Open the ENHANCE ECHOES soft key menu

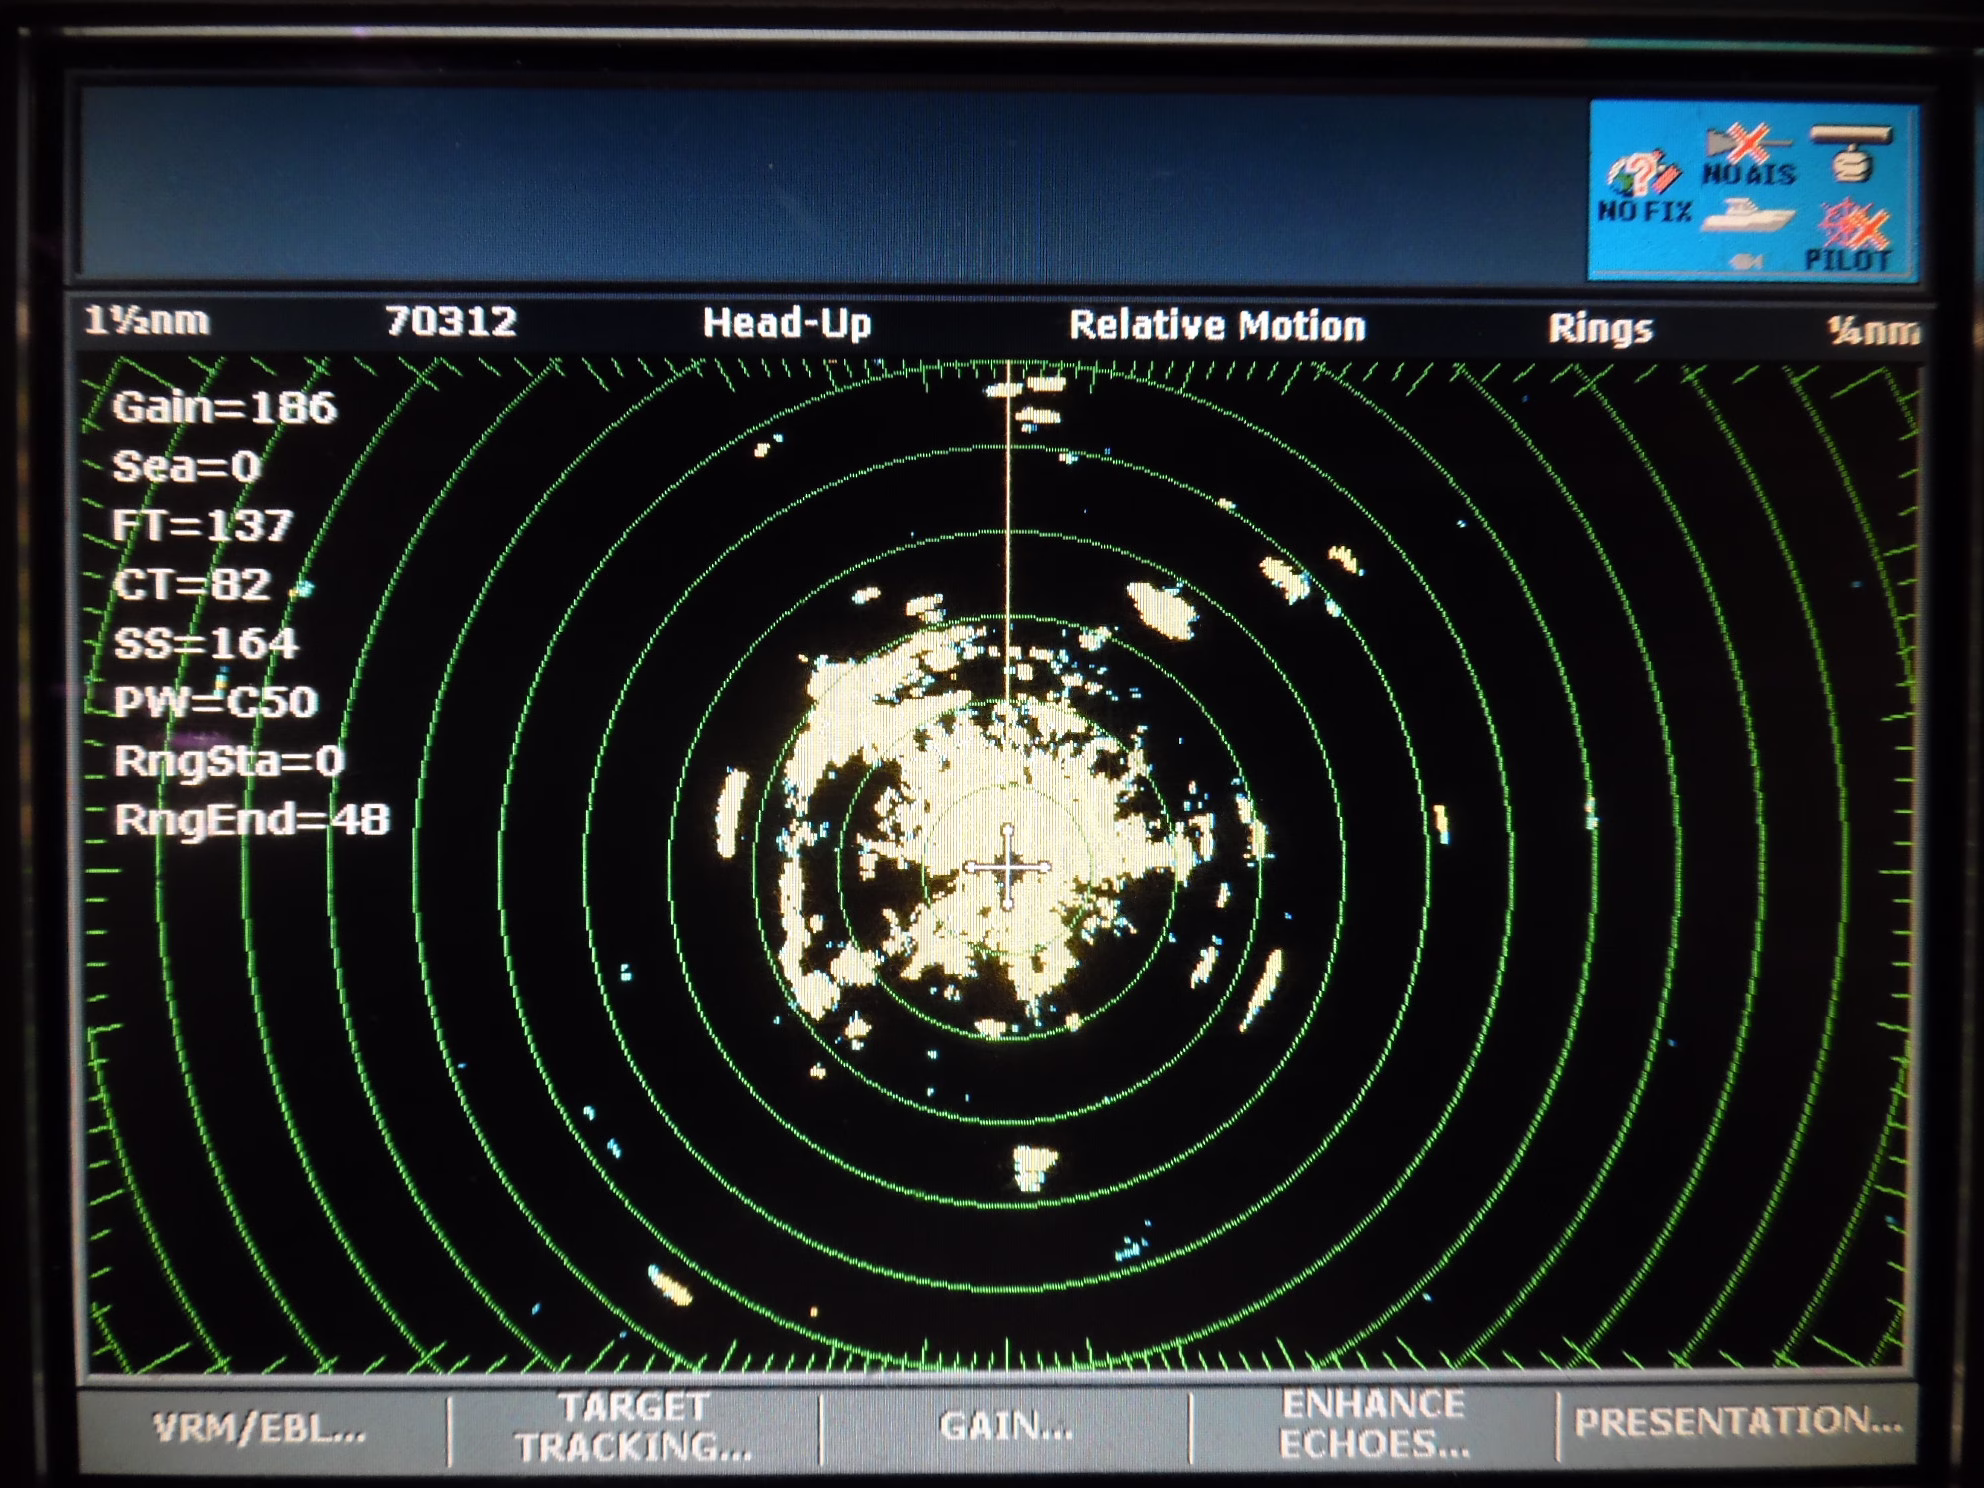(1374, 1424)
